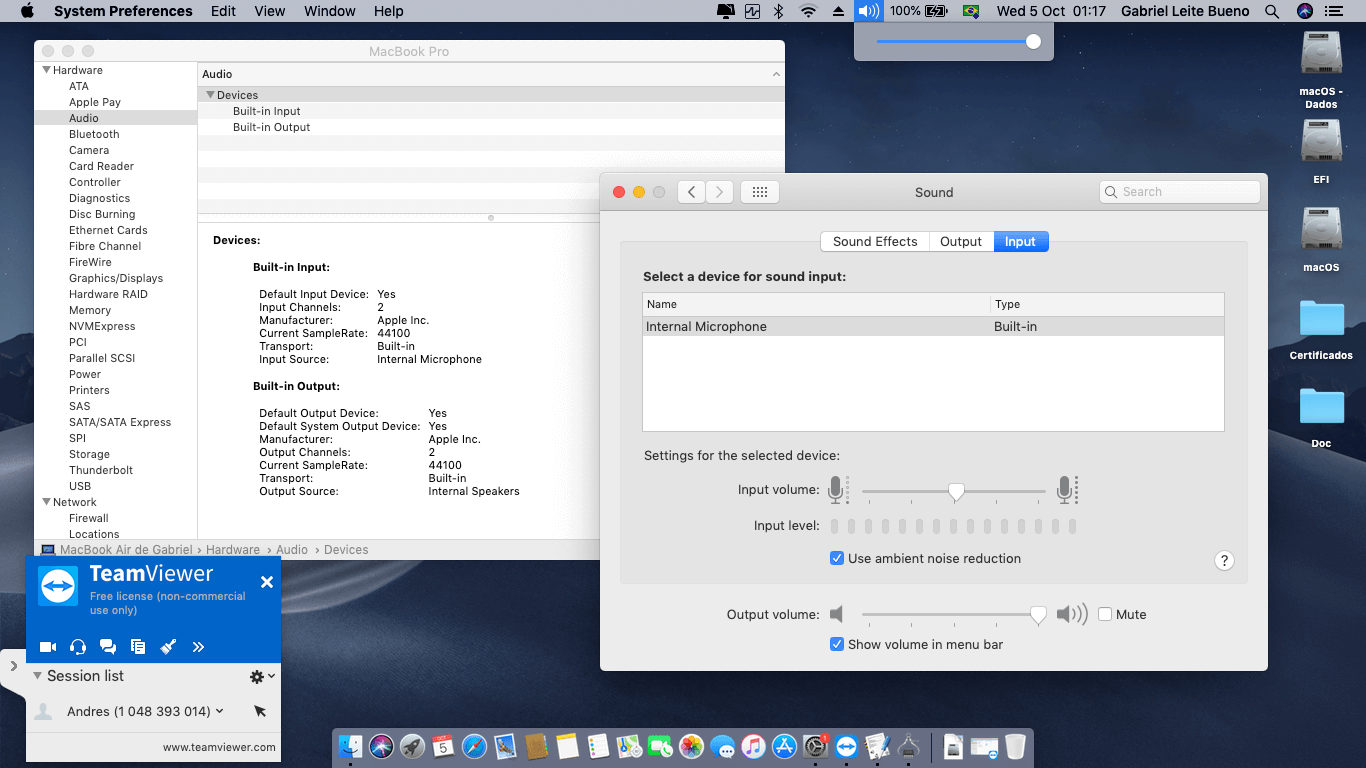1366x768 pixels.
Task: Open Finder from the Dock
Action: [350, 746]
